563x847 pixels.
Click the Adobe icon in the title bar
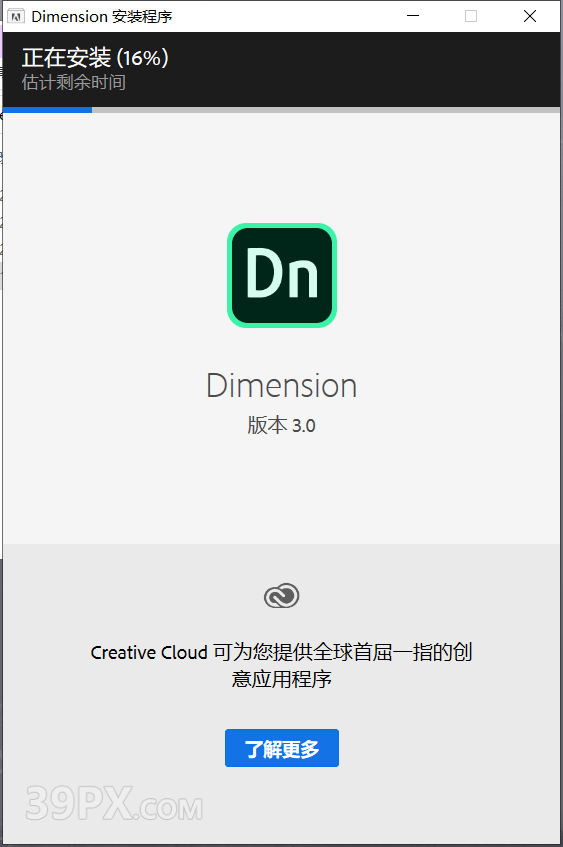click(16, 16)
